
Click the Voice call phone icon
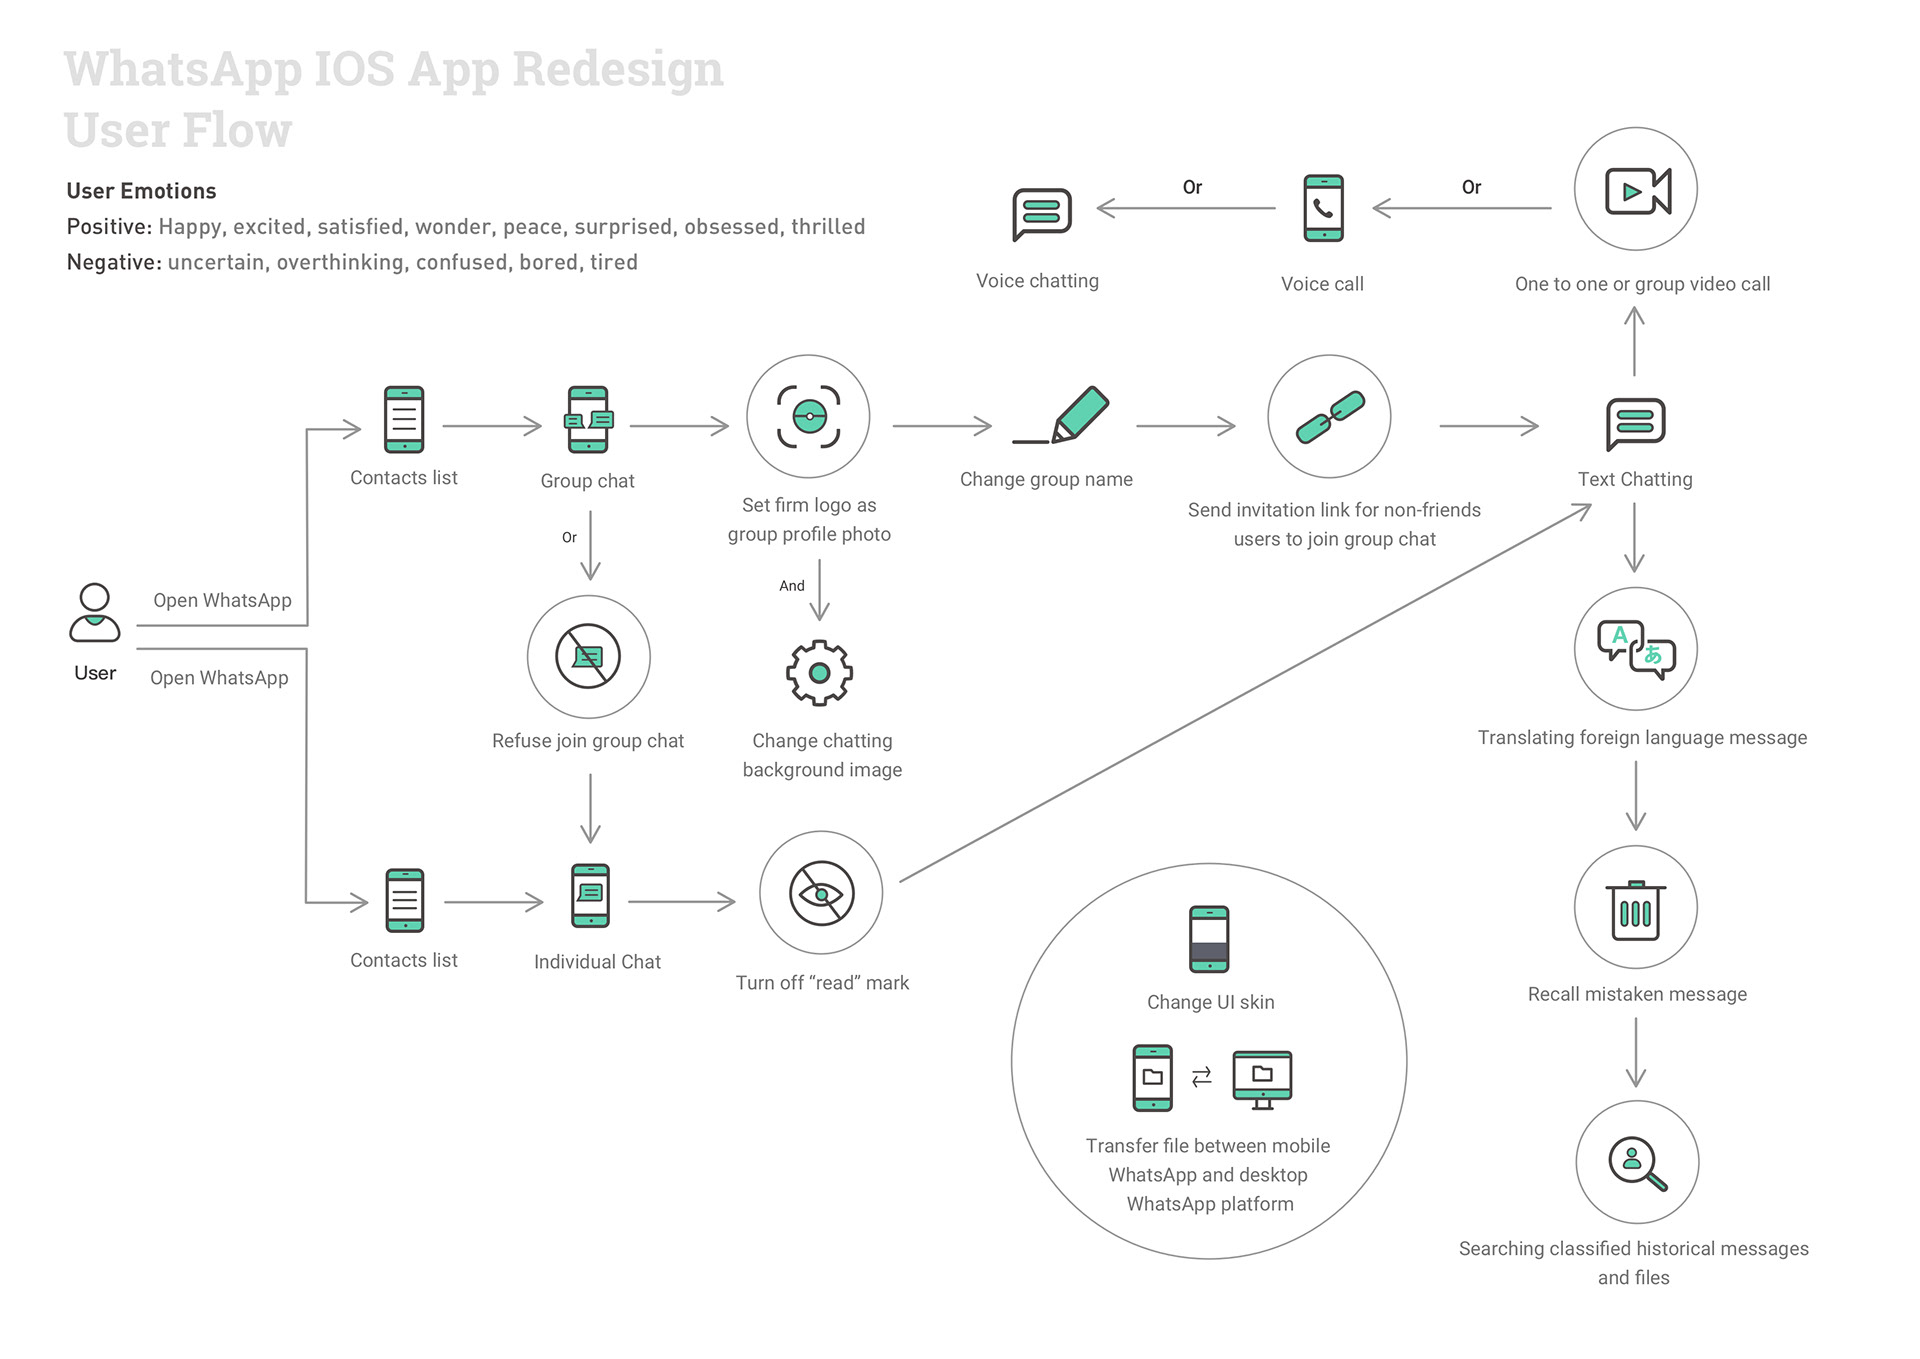(1323, 209)
